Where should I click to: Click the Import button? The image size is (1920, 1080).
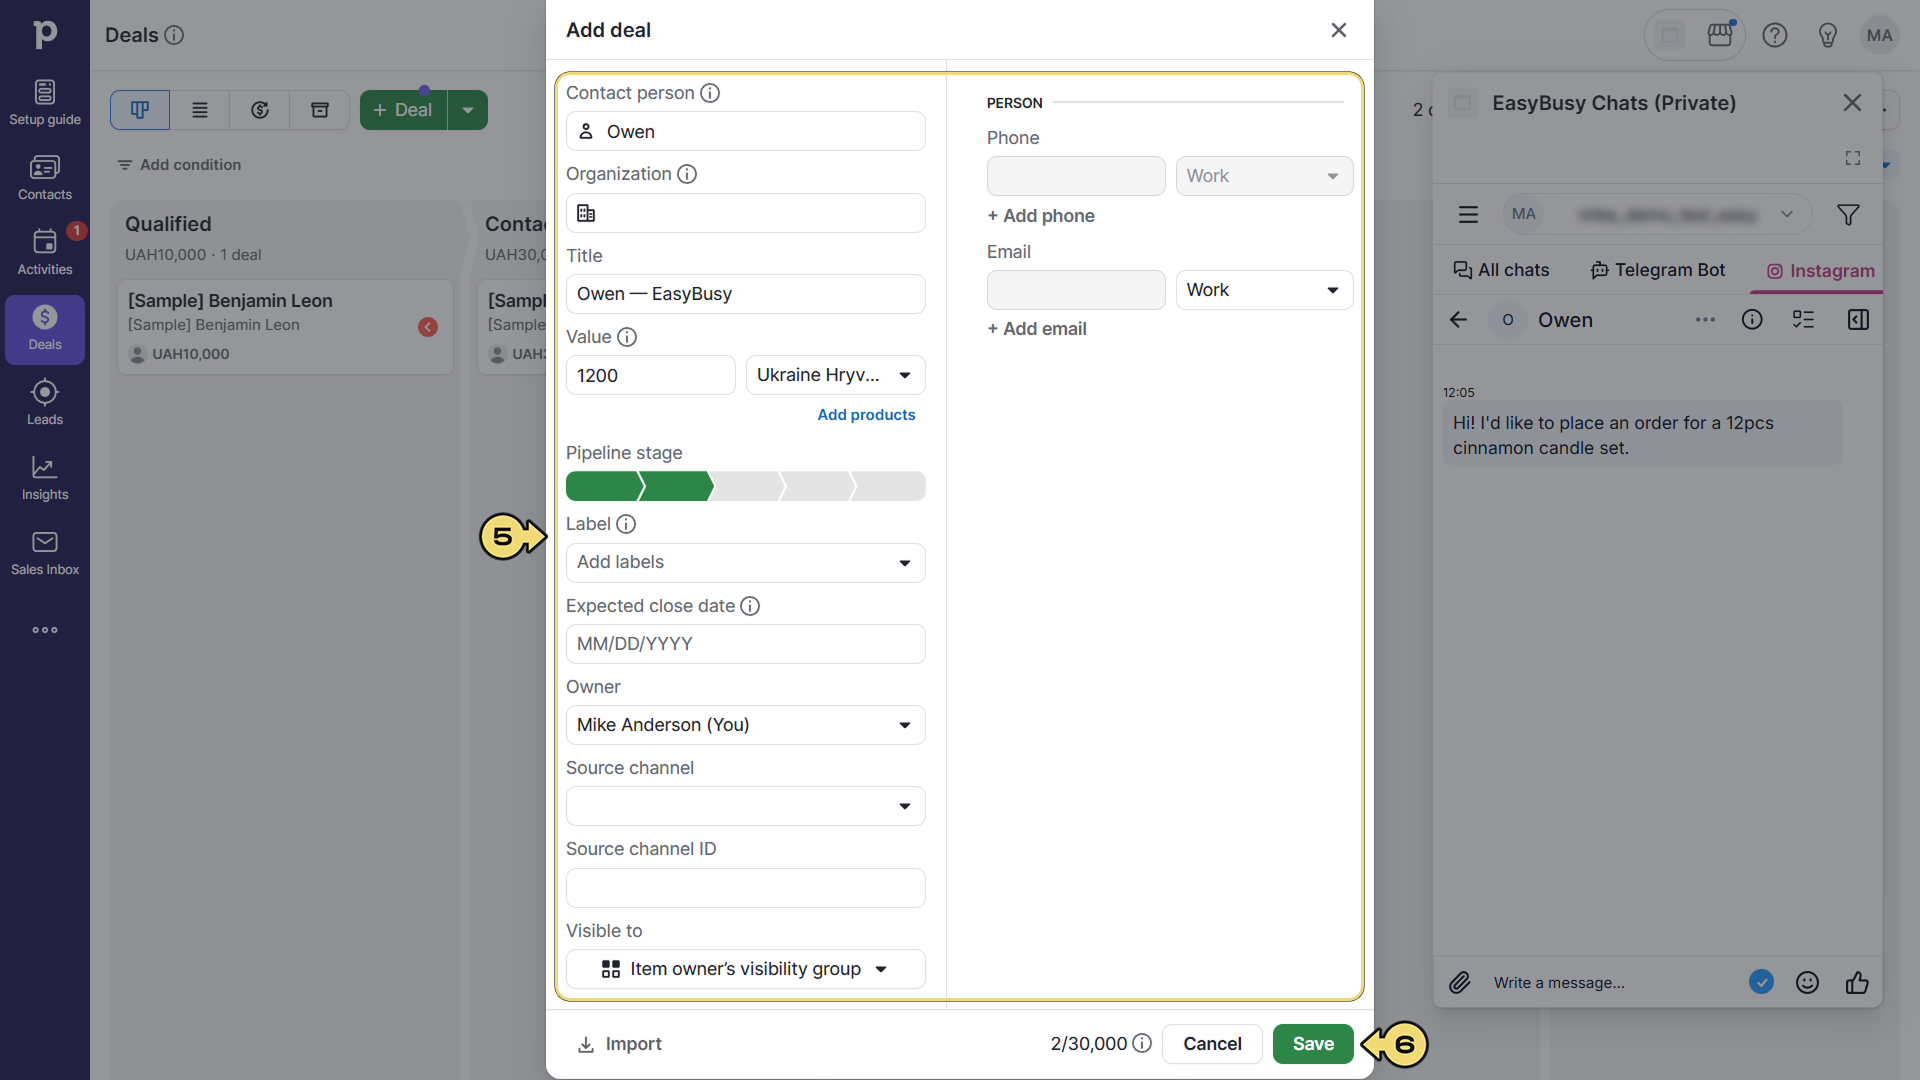pyautogui.click(x=620, y=1044)
